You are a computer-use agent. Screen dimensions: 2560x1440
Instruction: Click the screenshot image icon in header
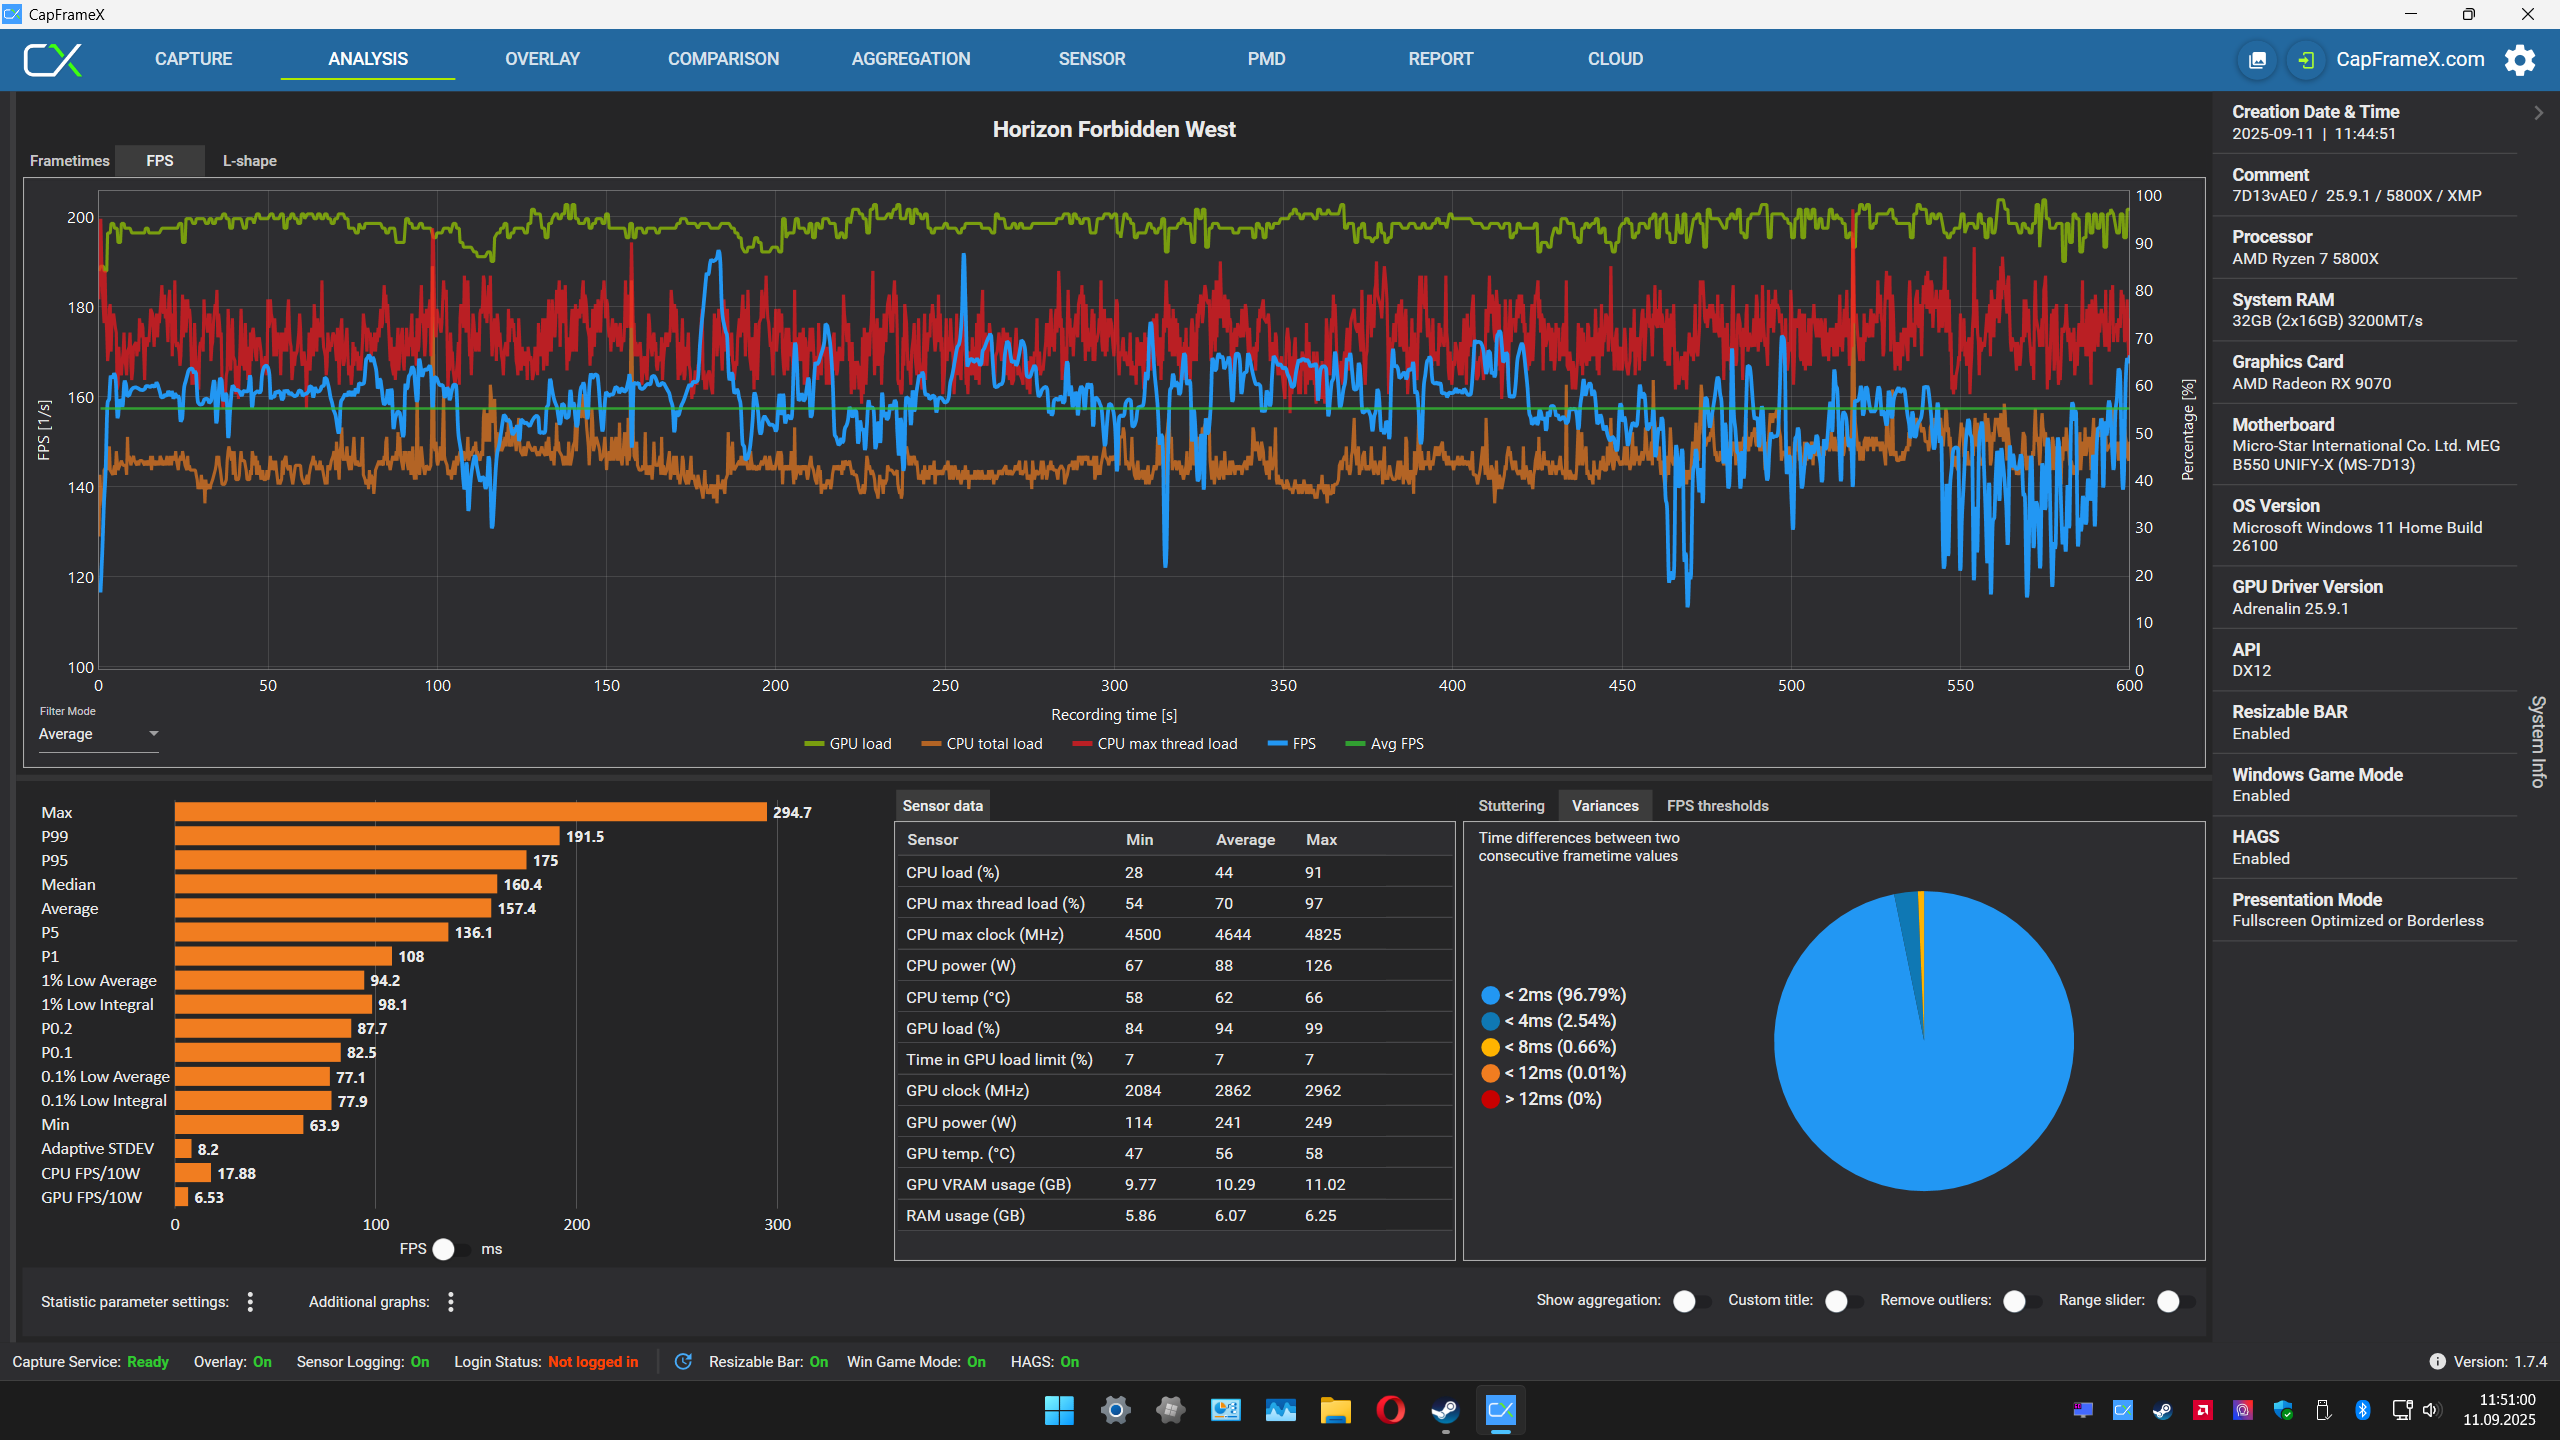(2257, 60)
